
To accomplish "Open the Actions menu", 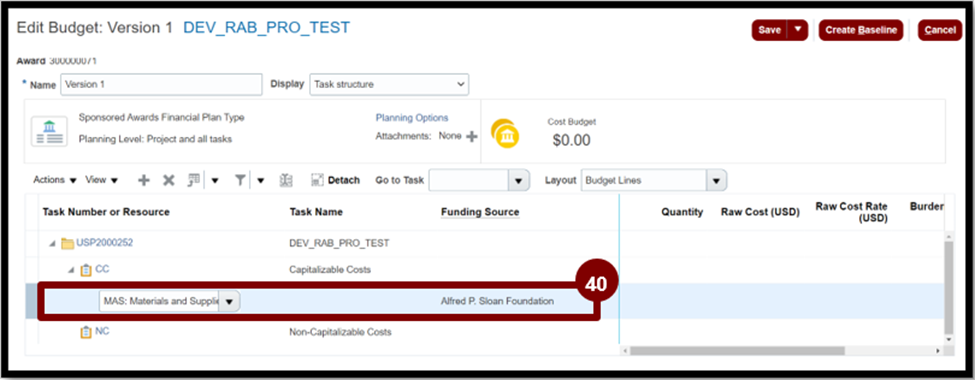I will click(55, 180).
